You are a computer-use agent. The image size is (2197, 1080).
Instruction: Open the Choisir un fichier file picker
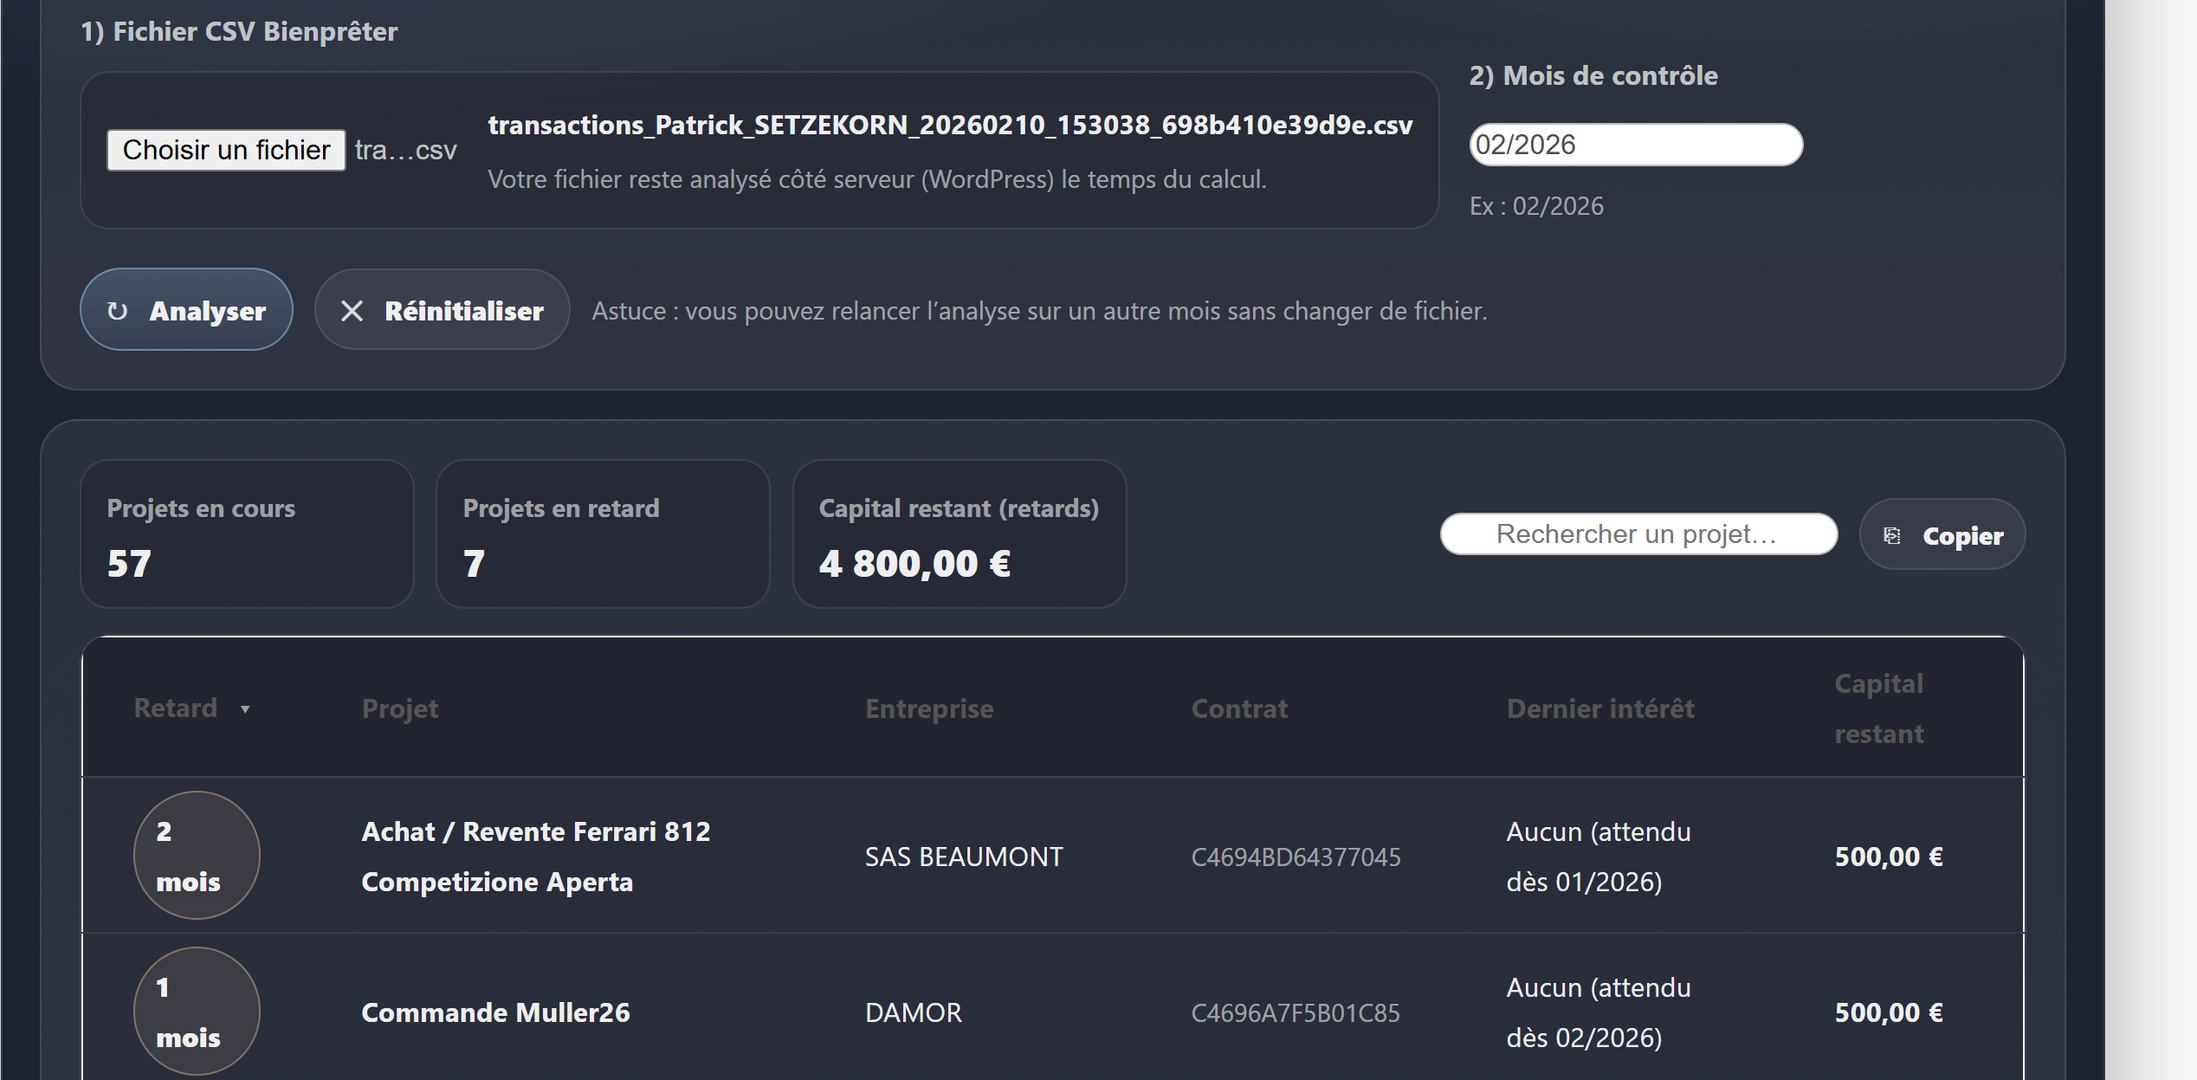coord(226,150)
